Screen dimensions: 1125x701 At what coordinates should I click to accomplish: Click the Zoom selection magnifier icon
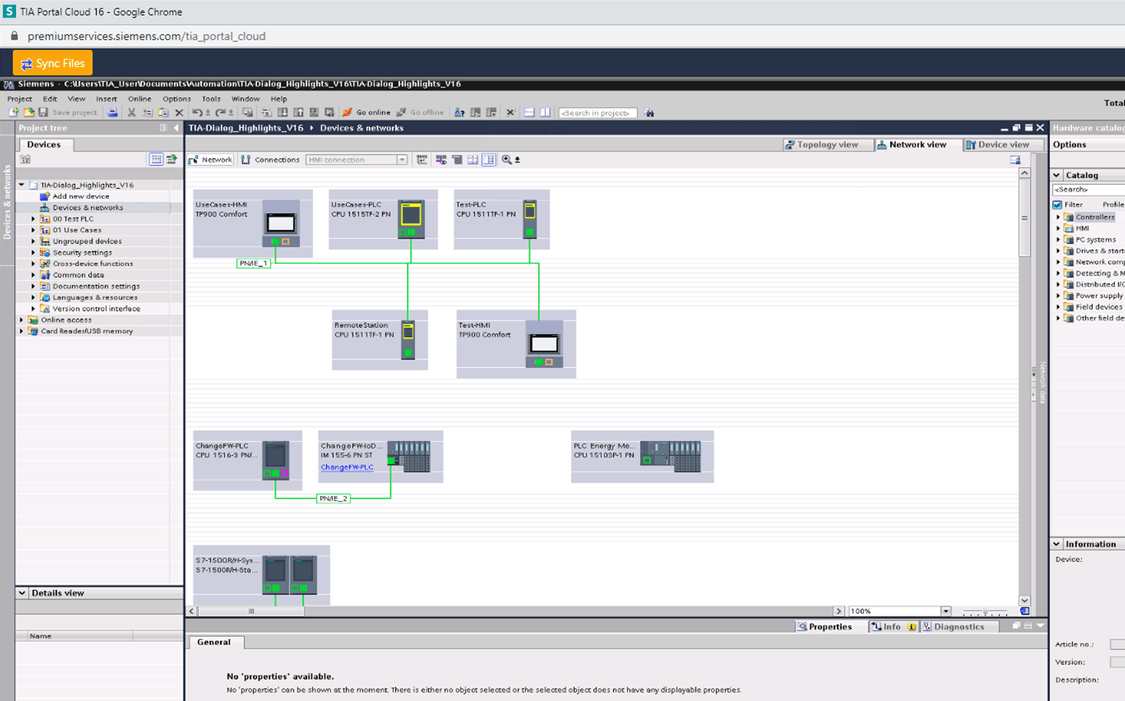click(x=507, y=160)
